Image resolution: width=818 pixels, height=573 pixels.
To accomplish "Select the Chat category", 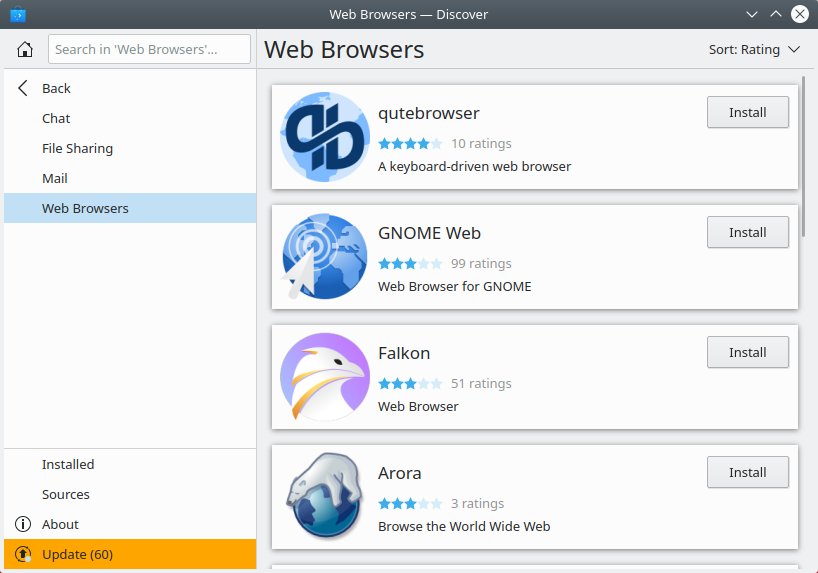I will pos(130,118).
